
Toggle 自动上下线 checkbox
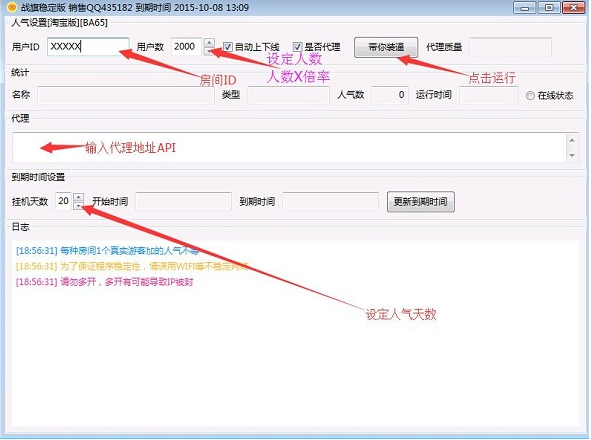tap(227, 47)
